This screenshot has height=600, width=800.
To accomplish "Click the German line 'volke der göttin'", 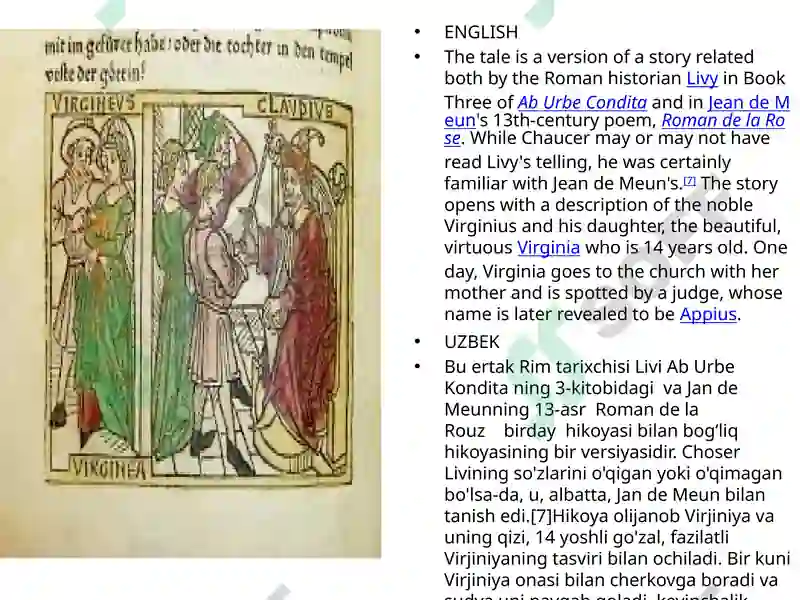I will (x=95, y=74).
